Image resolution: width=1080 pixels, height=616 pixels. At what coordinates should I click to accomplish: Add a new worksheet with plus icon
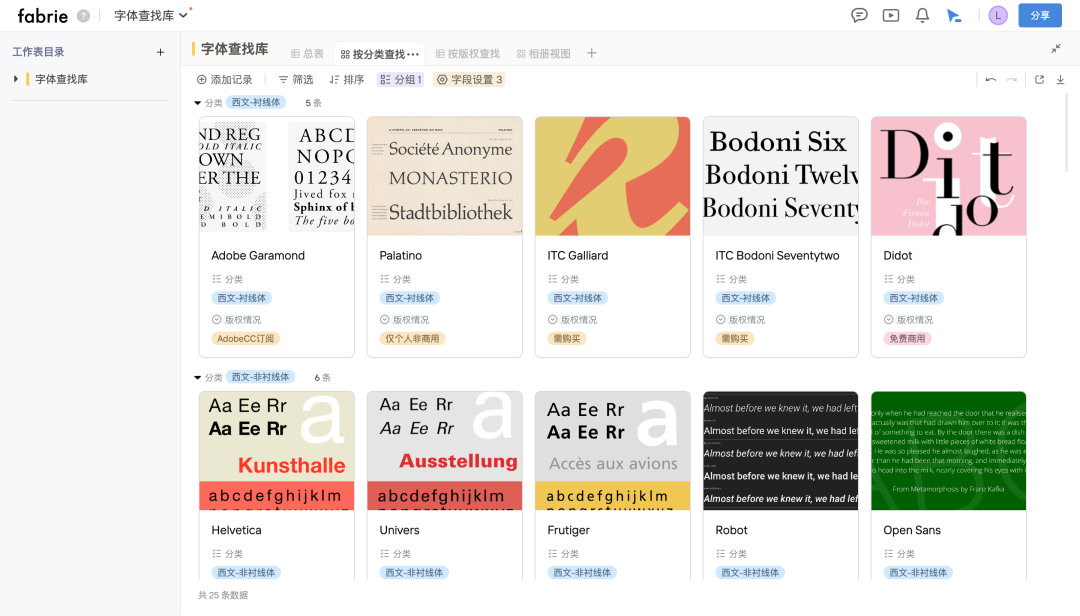pos(160,52)
